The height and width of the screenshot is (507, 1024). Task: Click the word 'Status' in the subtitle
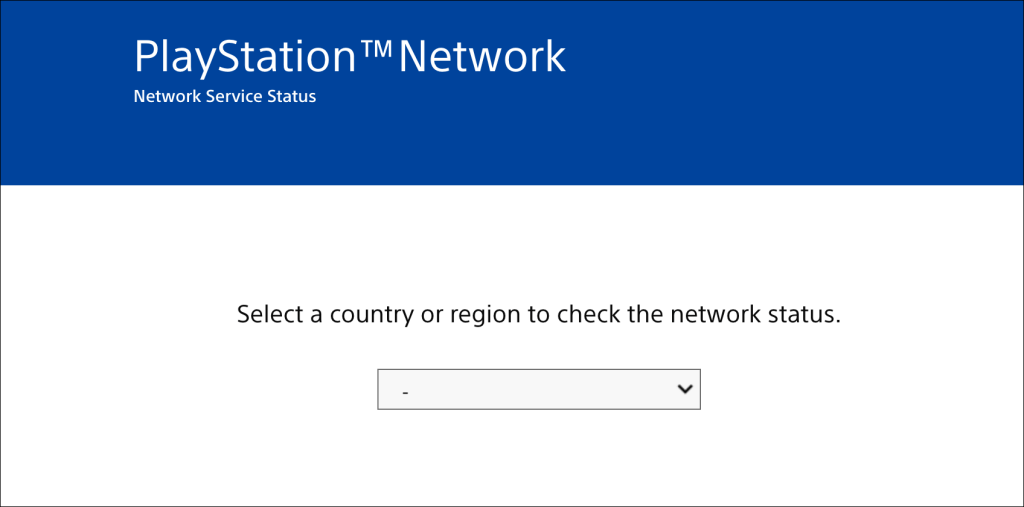point(293,97)
